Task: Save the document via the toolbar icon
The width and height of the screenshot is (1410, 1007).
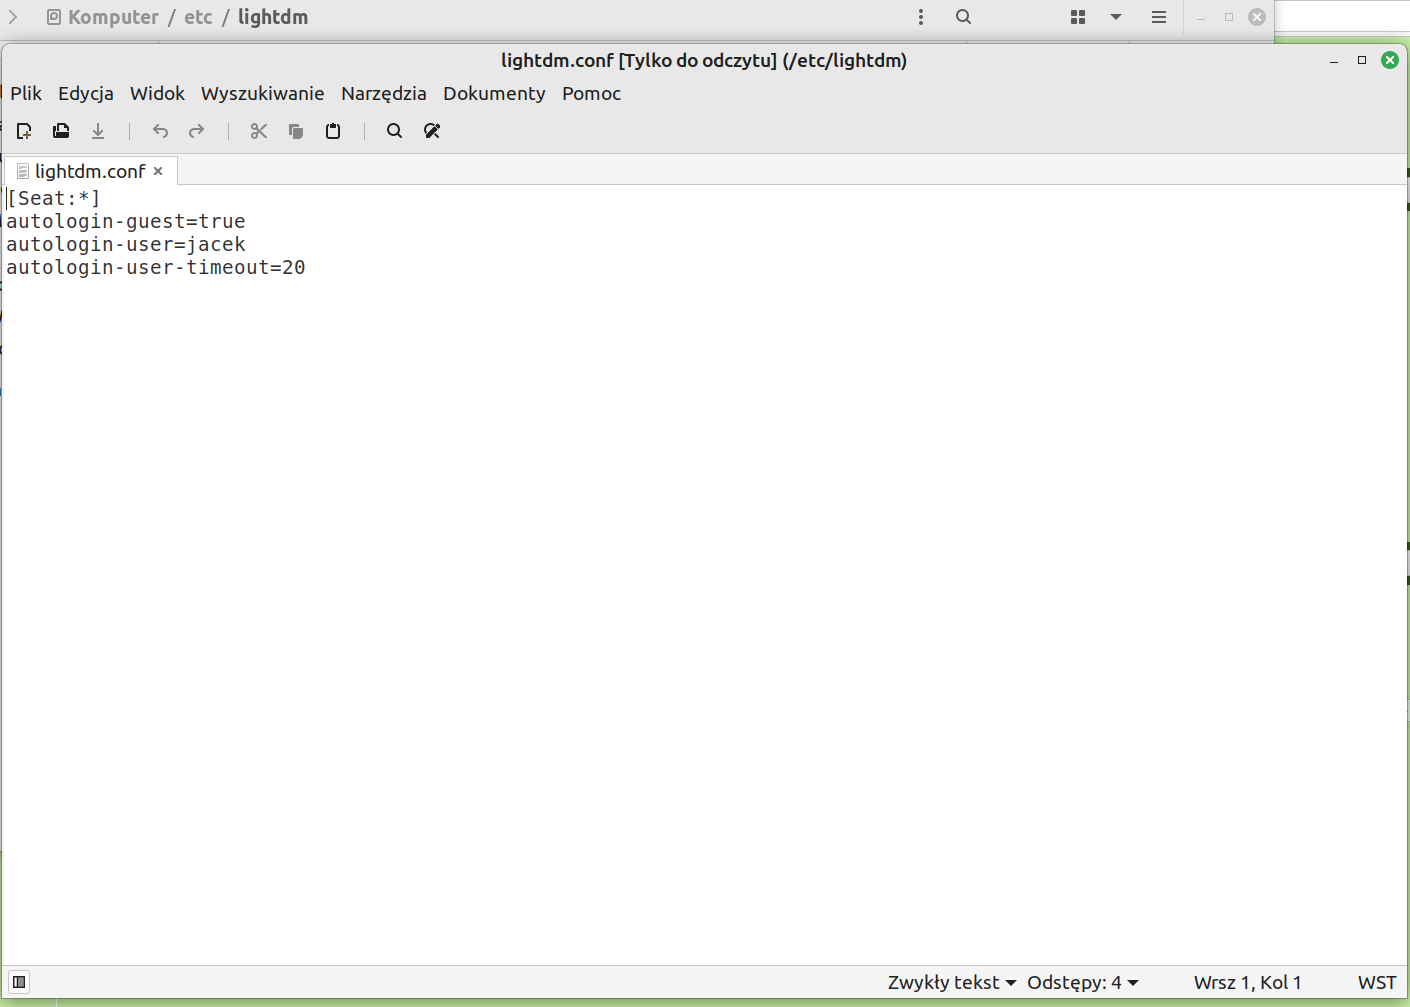Action: click(x=98, y=131)
